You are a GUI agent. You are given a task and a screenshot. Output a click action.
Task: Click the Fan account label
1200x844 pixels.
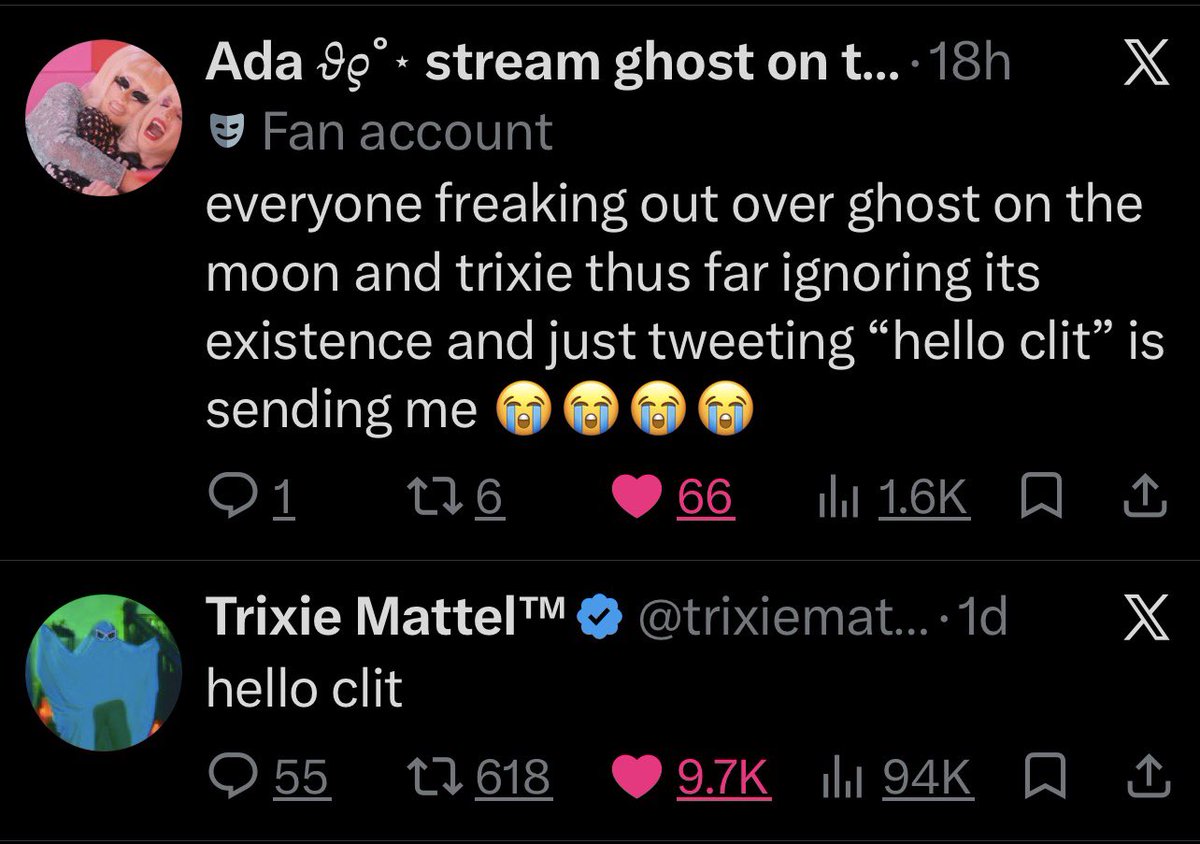(x=381, y=132)
